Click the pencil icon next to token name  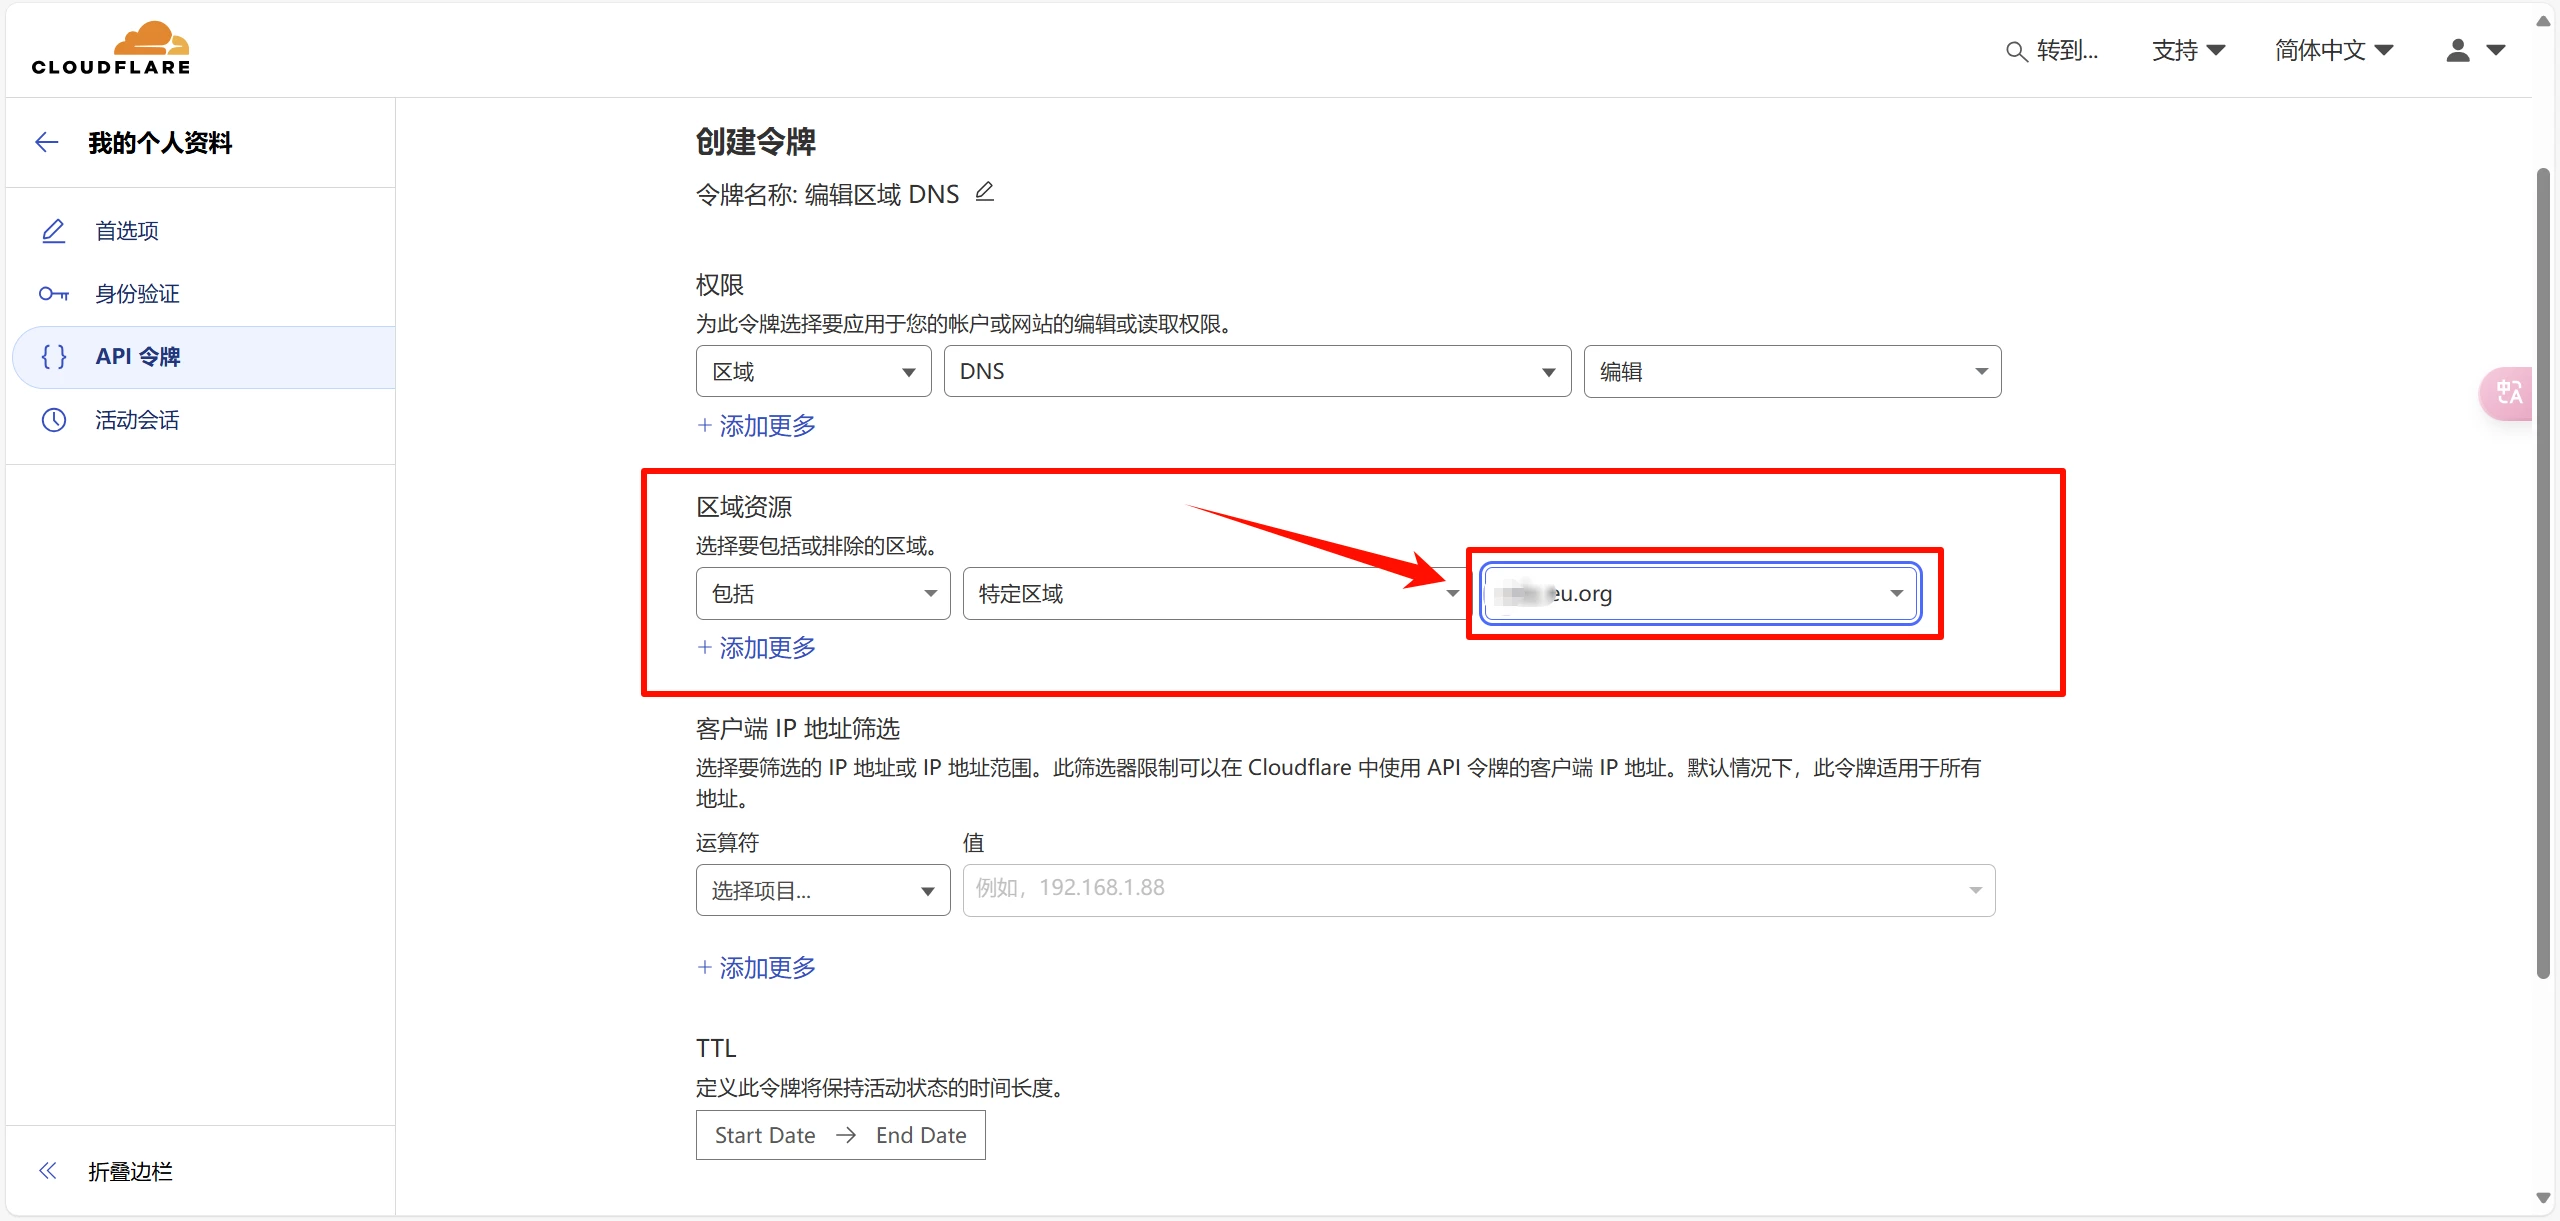coord(985,192)
